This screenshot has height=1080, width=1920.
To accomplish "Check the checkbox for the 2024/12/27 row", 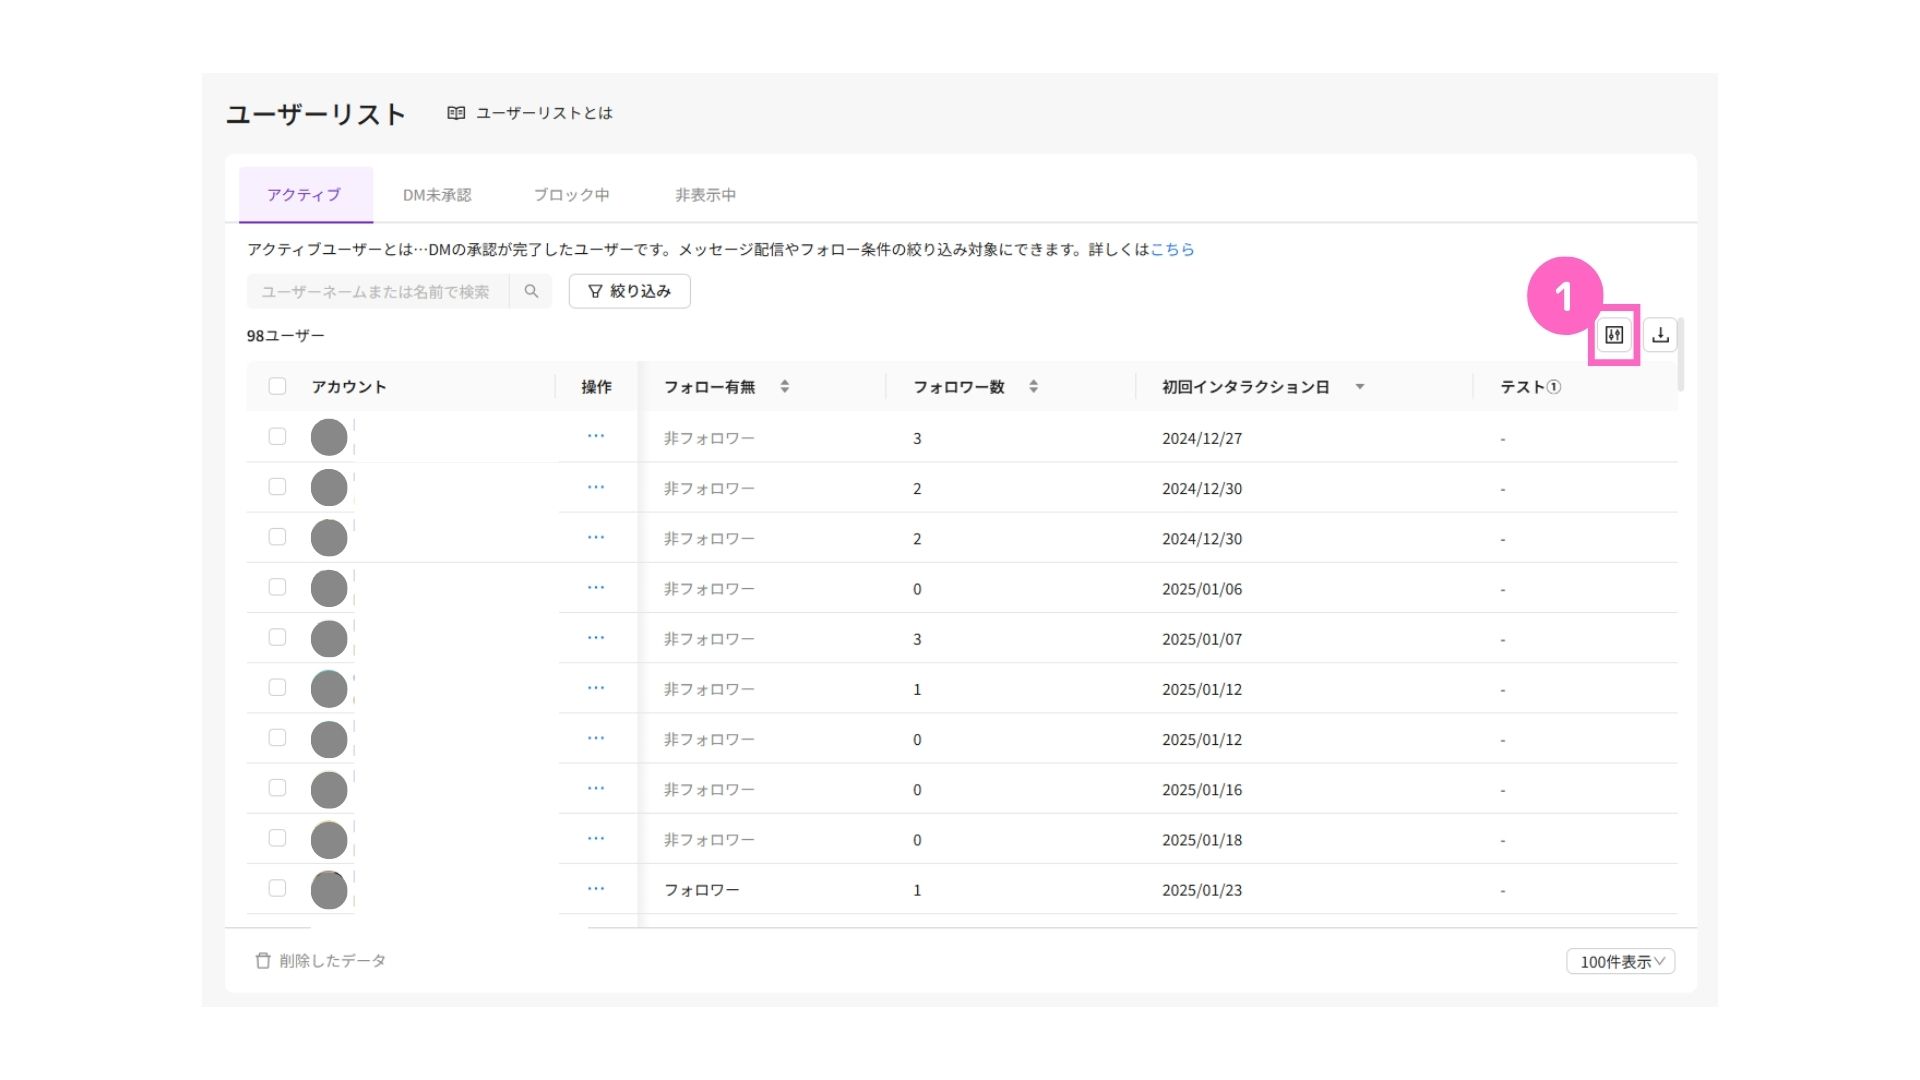I will click(x=277, y=436).
